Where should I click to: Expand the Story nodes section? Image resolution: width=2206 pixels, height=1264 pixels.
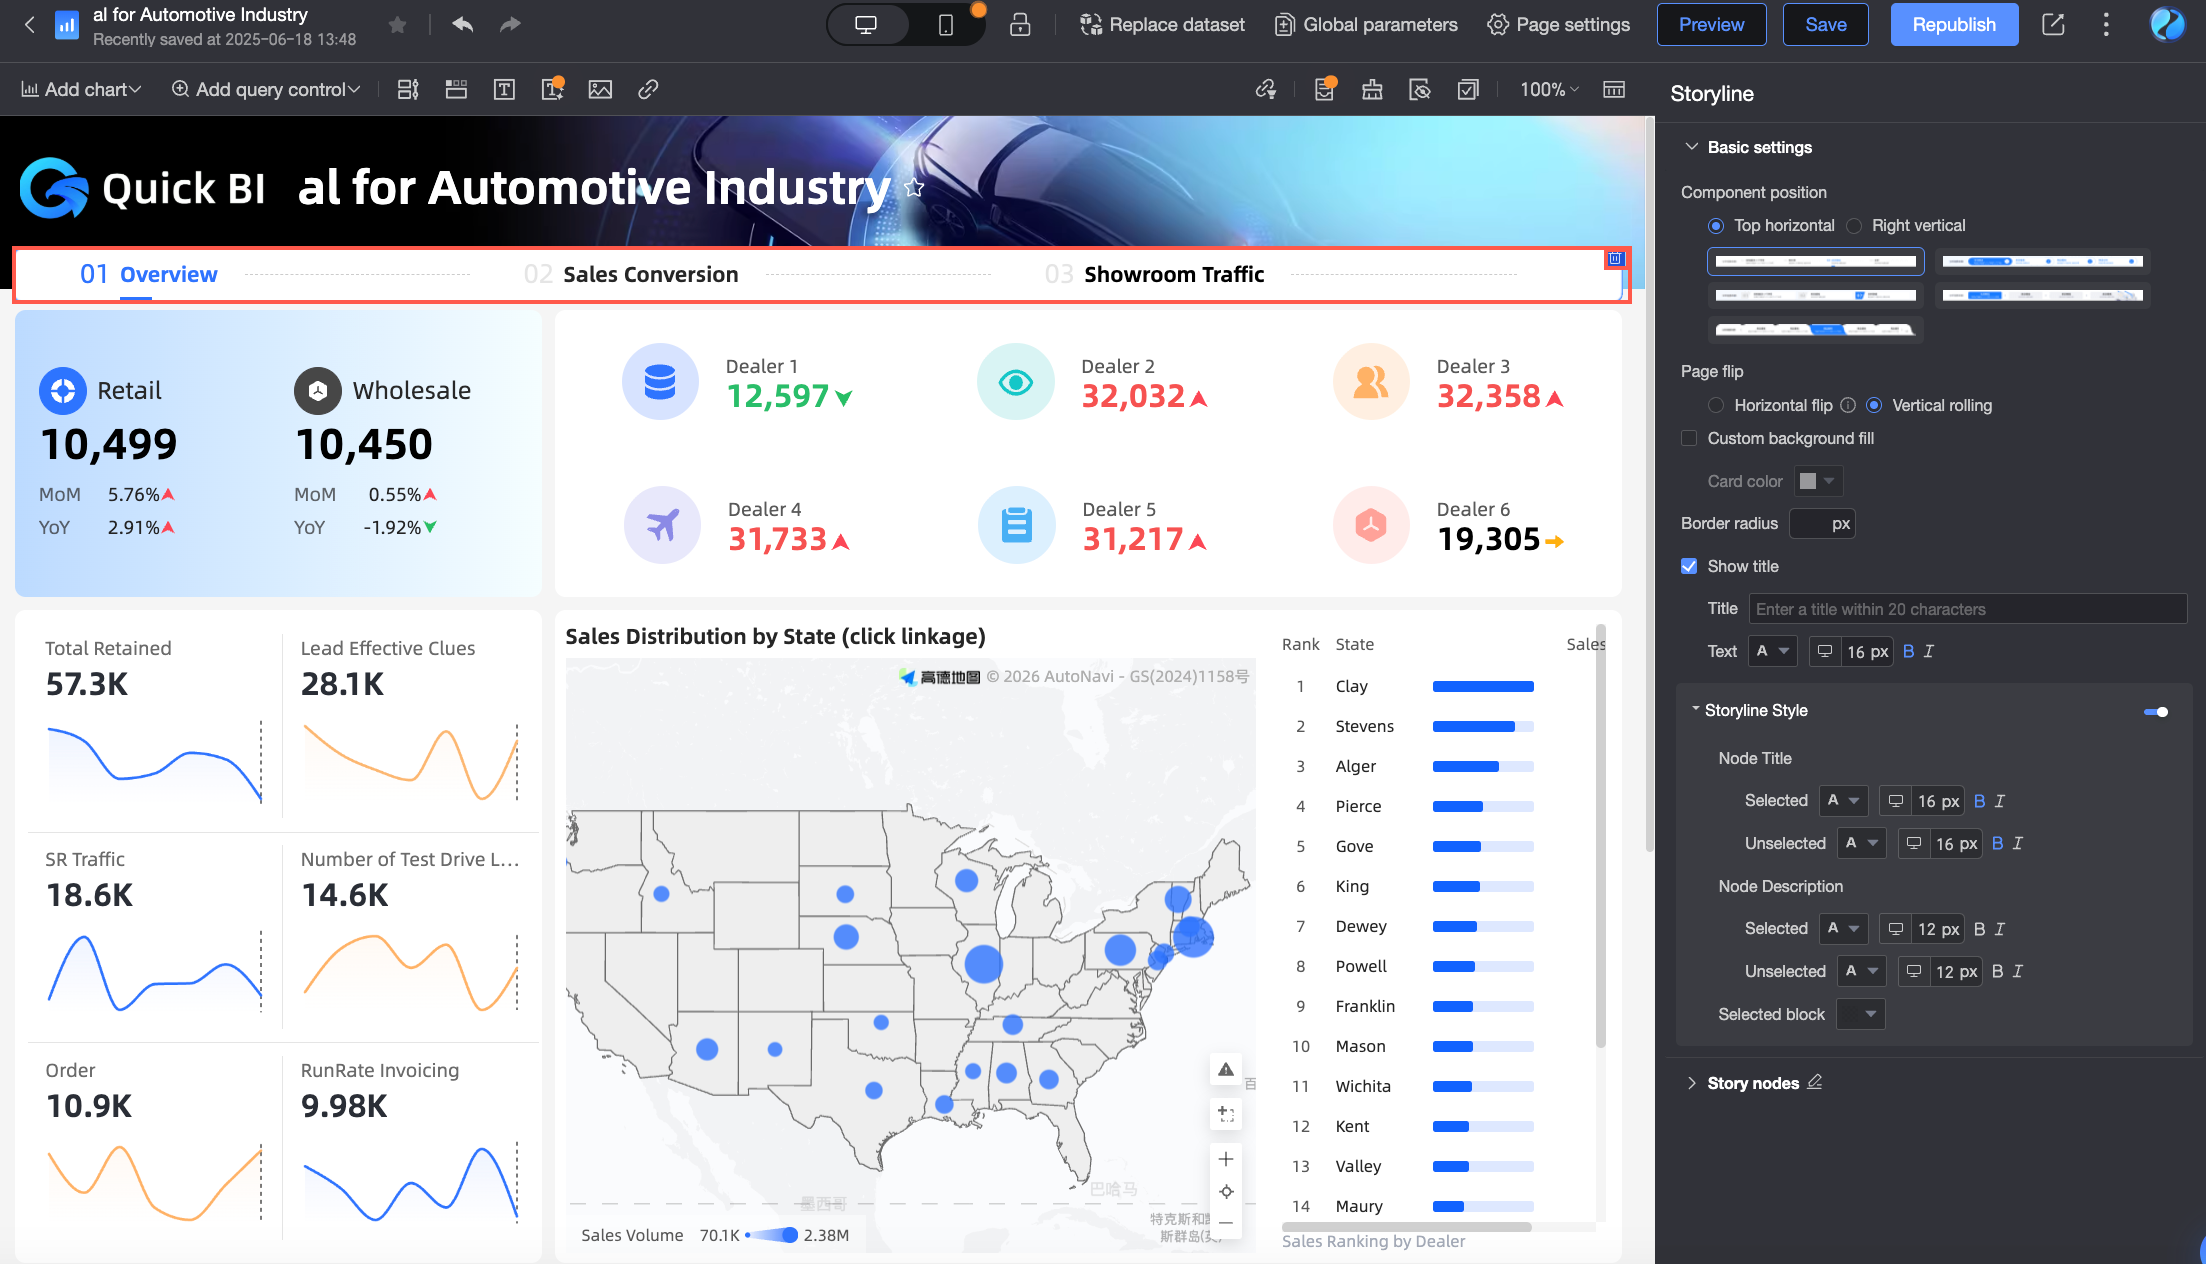[x=1692, y=1083]
